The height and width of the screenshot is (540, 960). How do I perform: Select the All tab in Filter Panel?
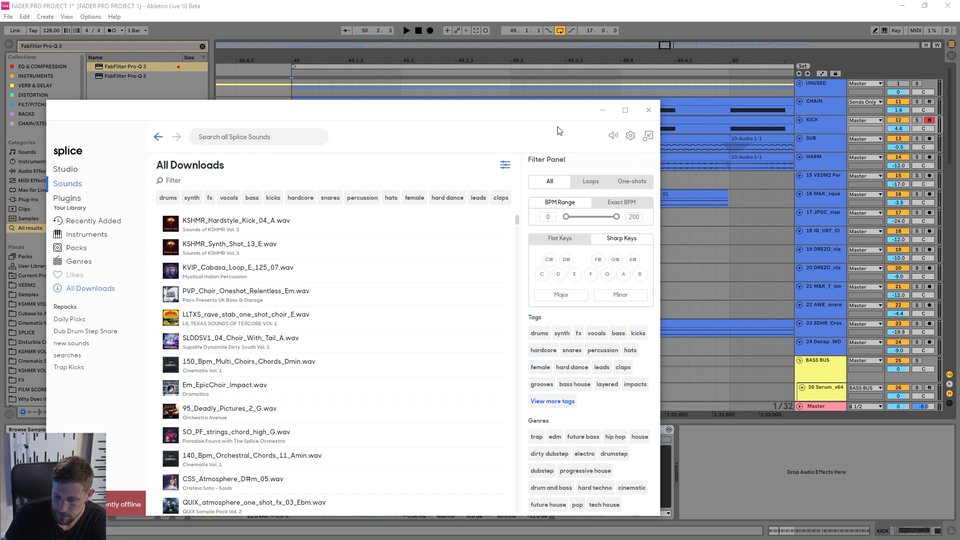(550, 181)
